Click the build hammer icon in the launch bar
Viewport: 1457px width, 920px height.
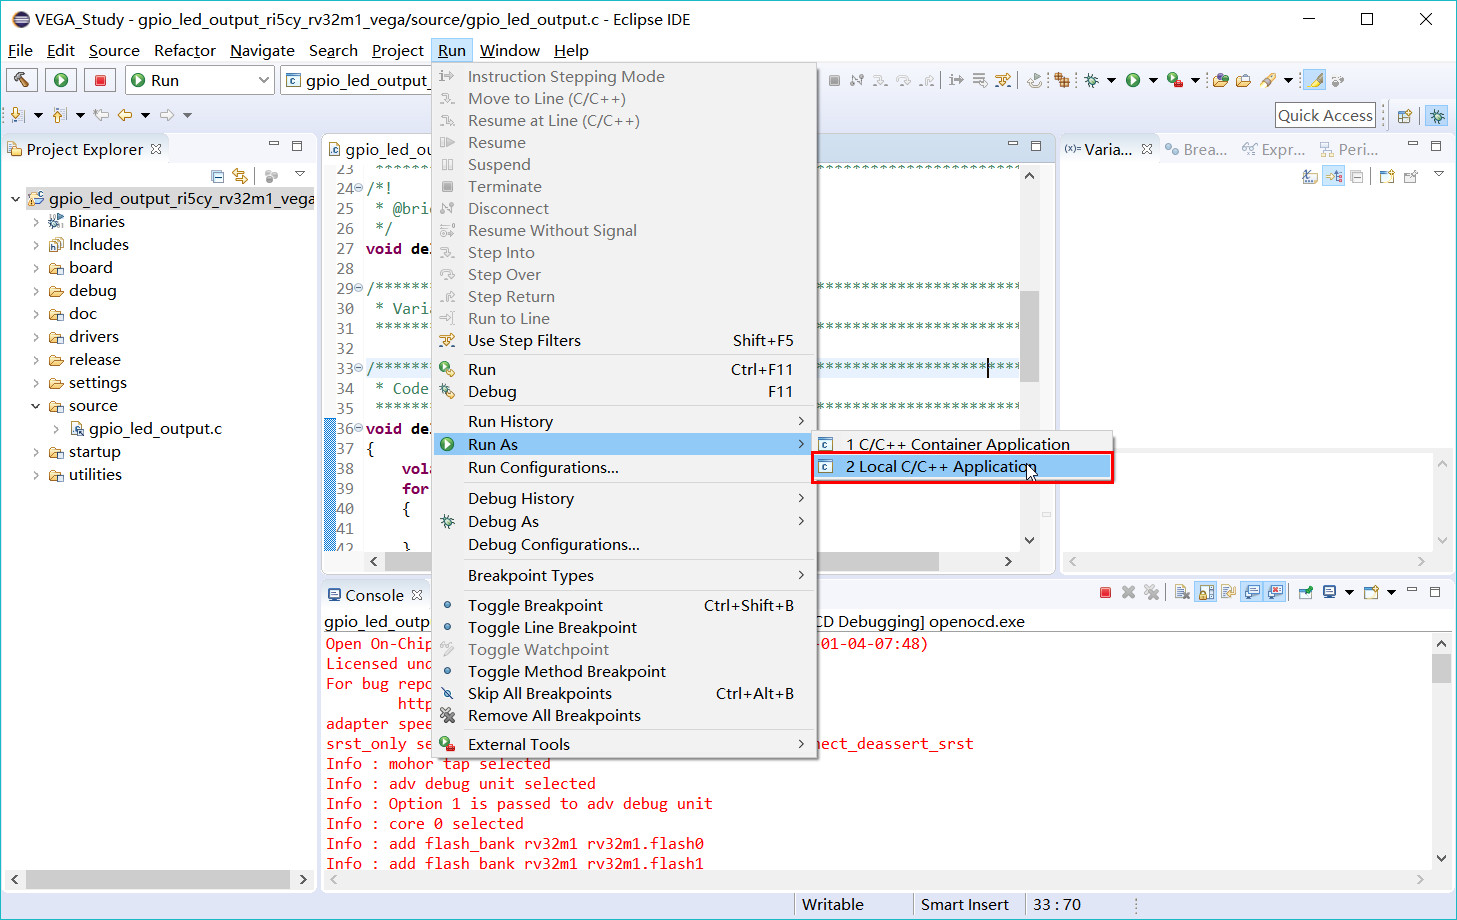point(22,80)
